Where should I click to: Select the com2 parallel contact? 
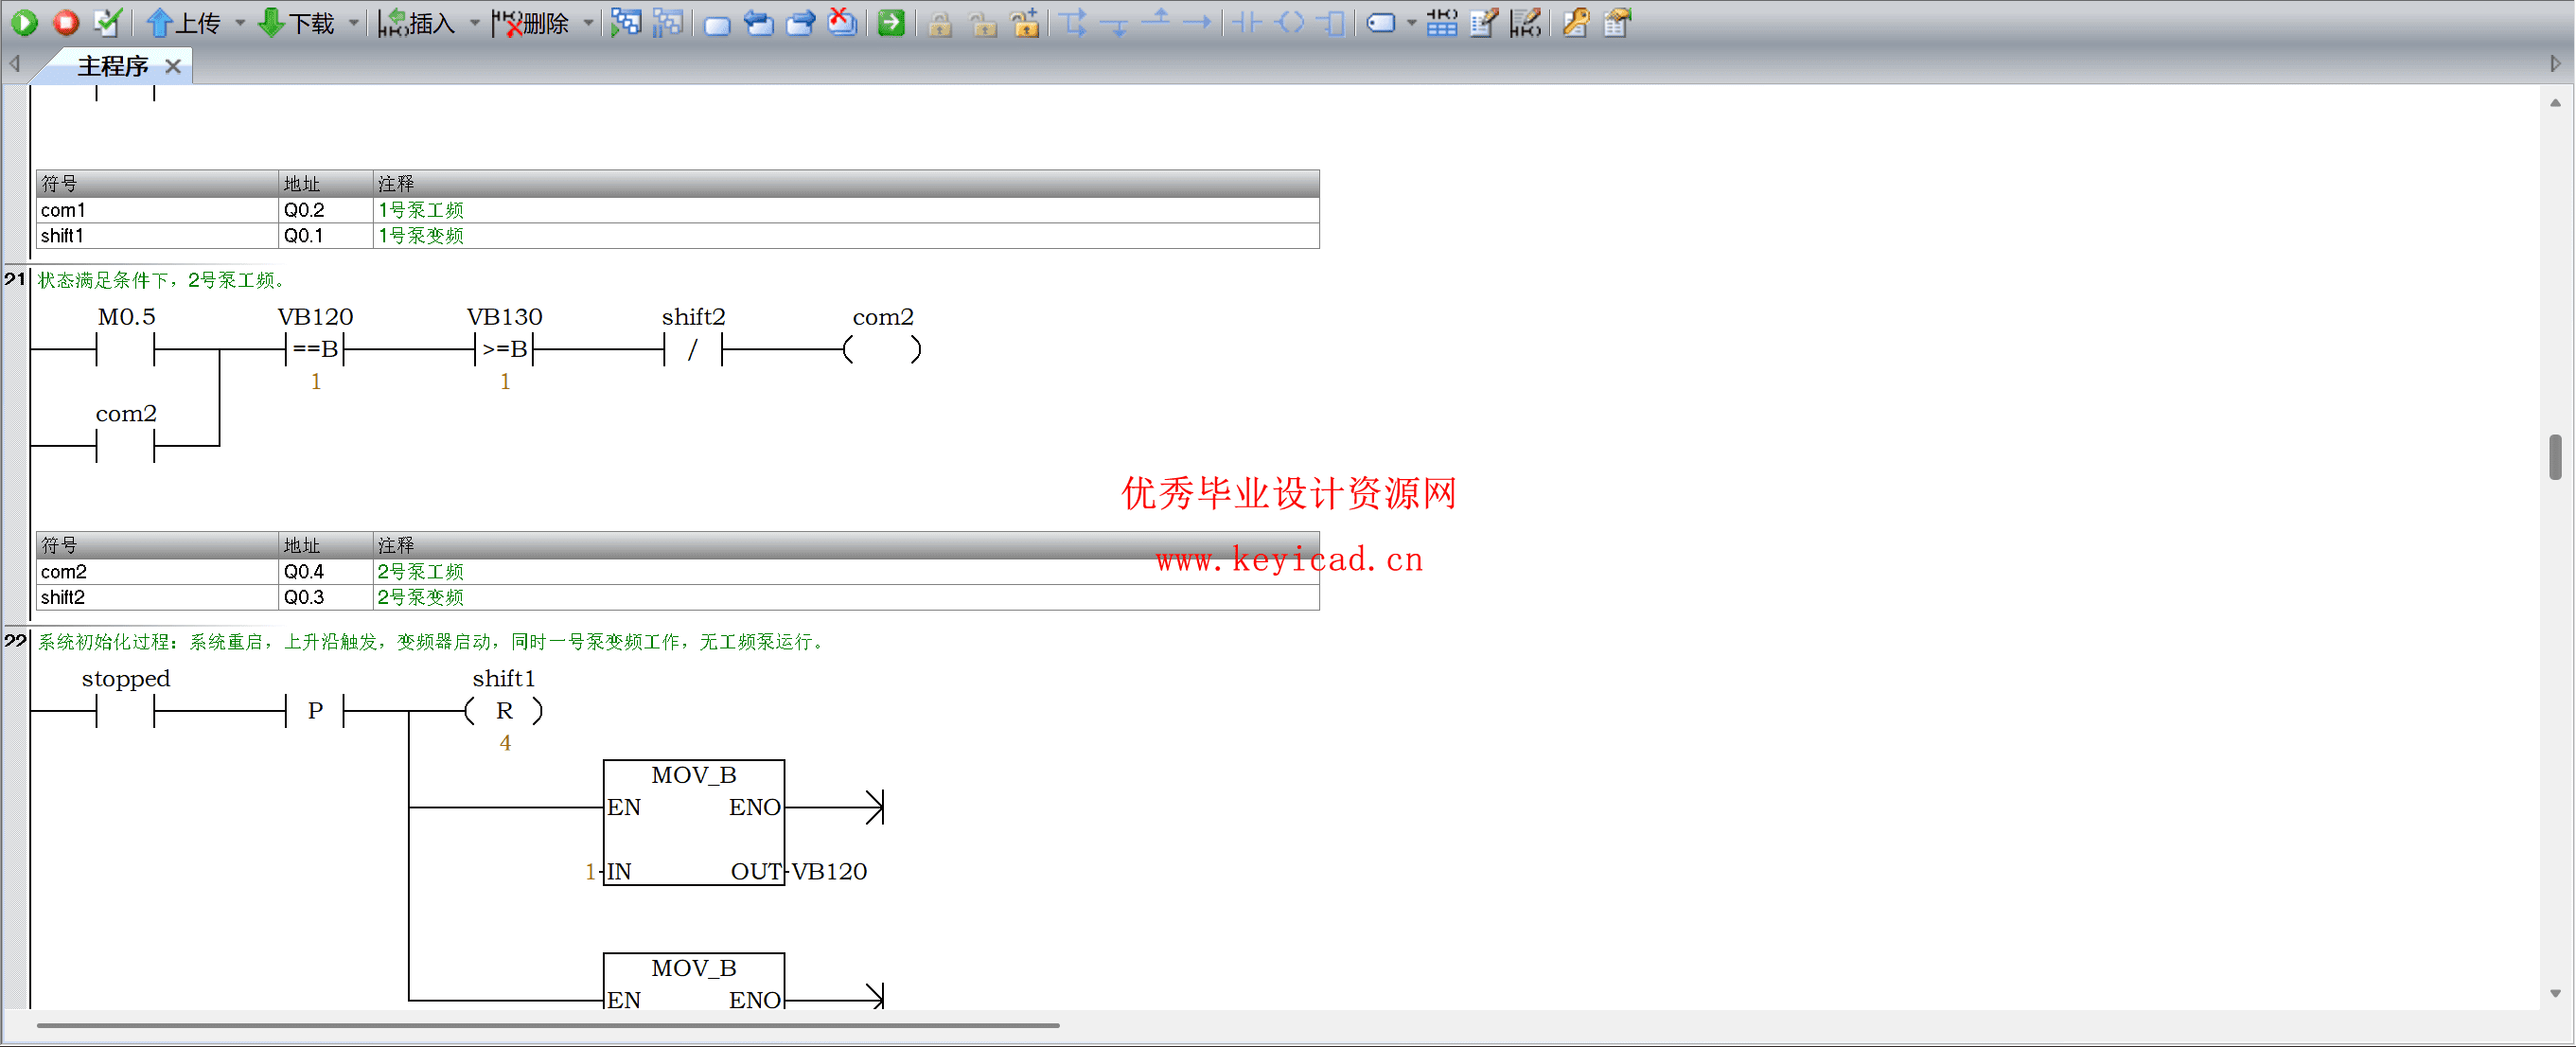[126, 446]
